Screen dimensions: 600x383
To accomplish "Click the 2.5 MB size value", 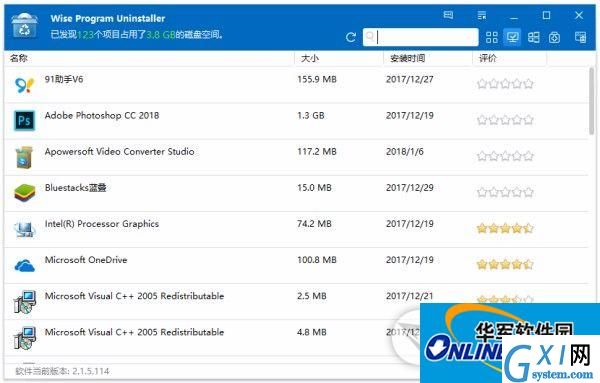I will coord(312,296).
